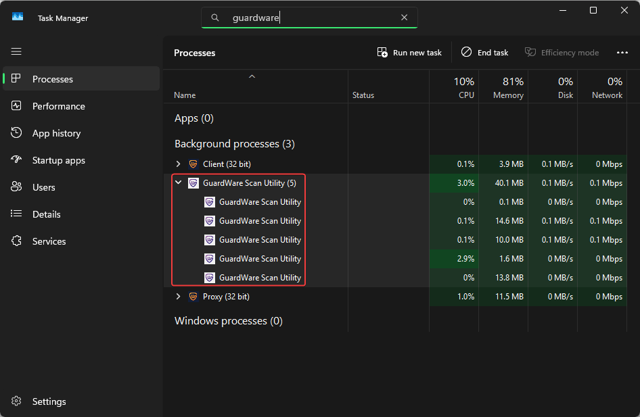Select the Processes tab in sidebar
The height and width of the screenshot is (417, 640).
[x=52, y=79]
